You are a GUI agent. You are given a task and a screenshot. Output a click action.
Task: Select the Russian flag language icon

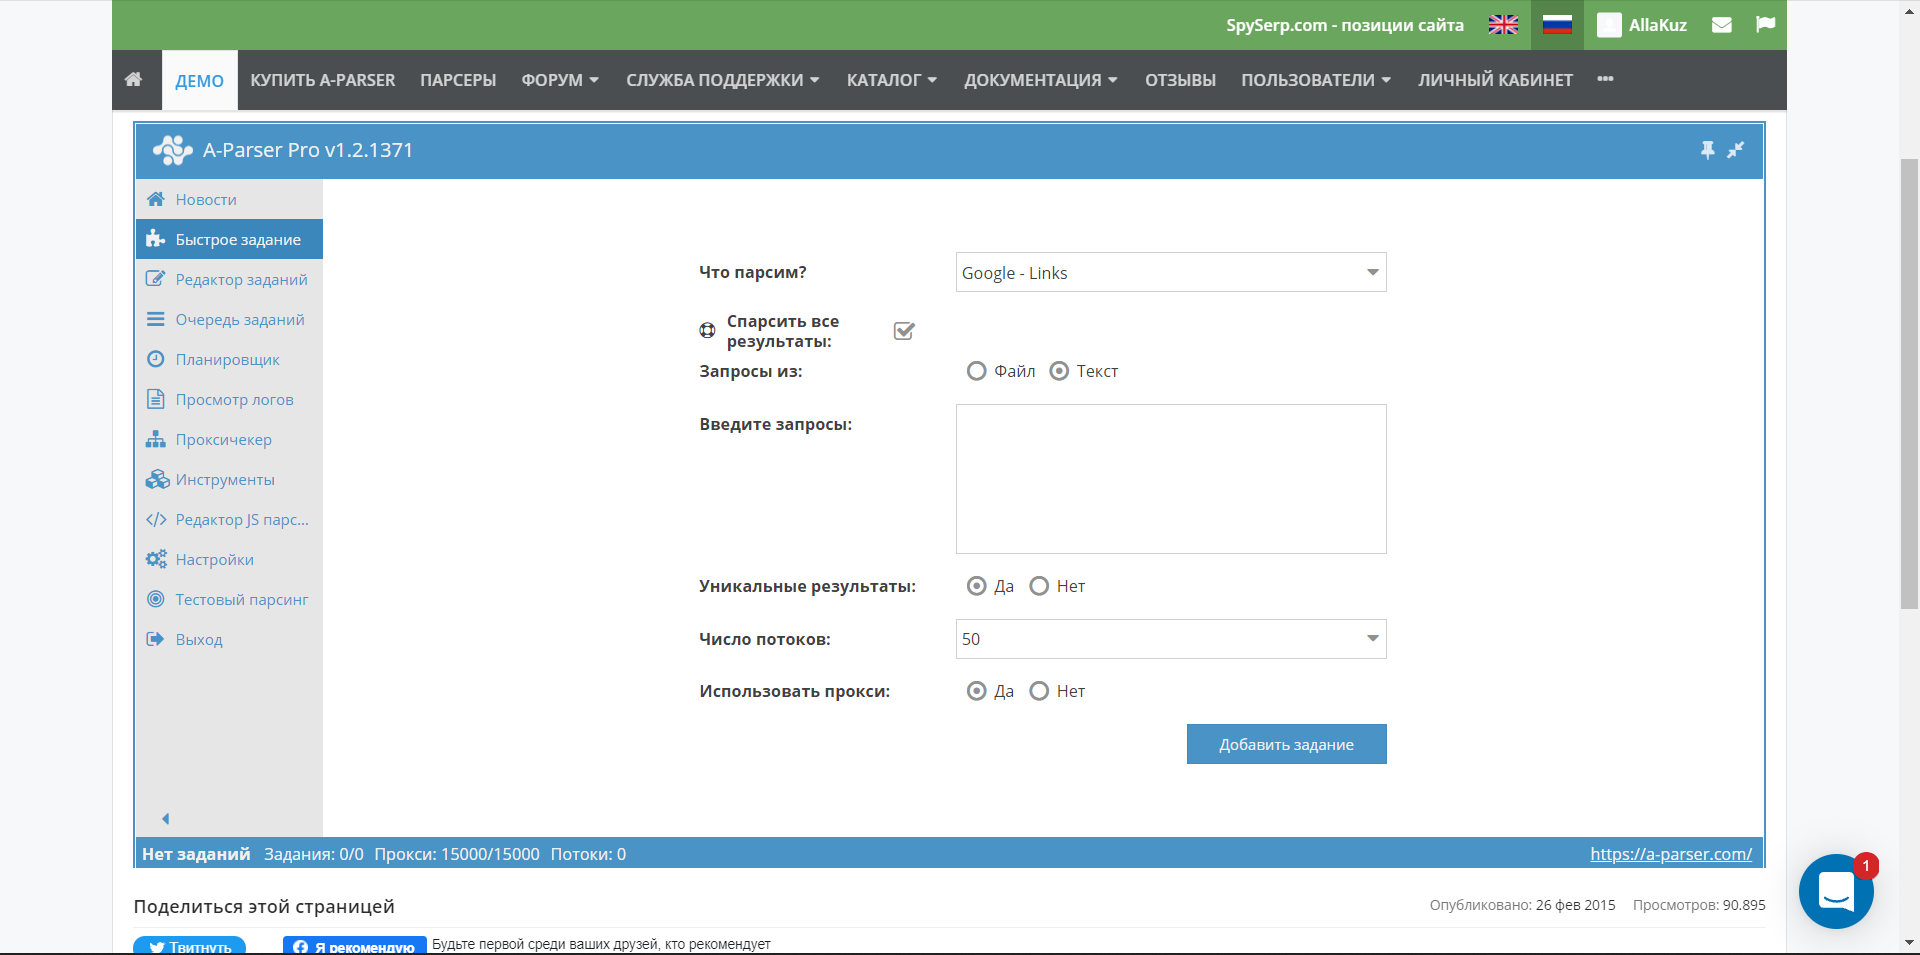pos(1557,25)
